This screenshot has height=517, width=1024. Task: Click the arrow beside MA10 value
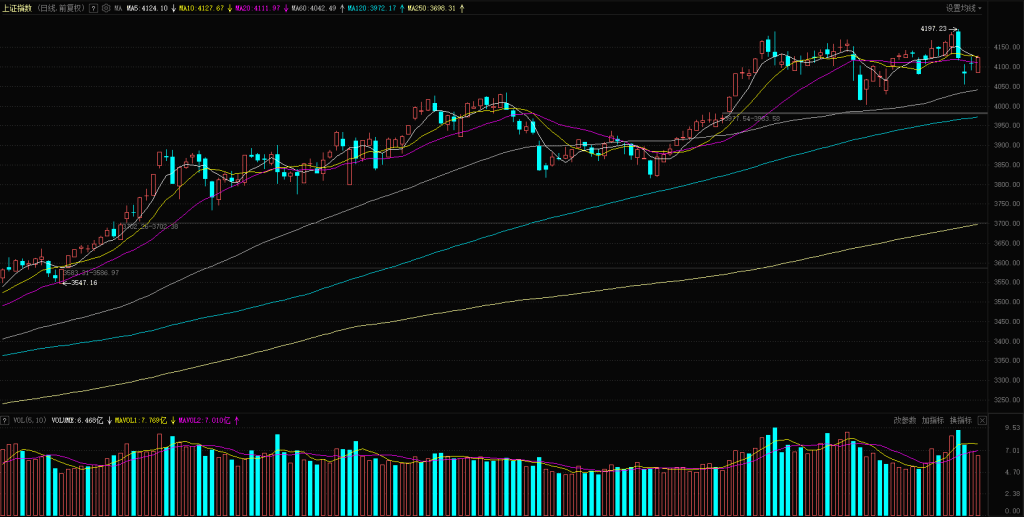(x=228, y=8)
